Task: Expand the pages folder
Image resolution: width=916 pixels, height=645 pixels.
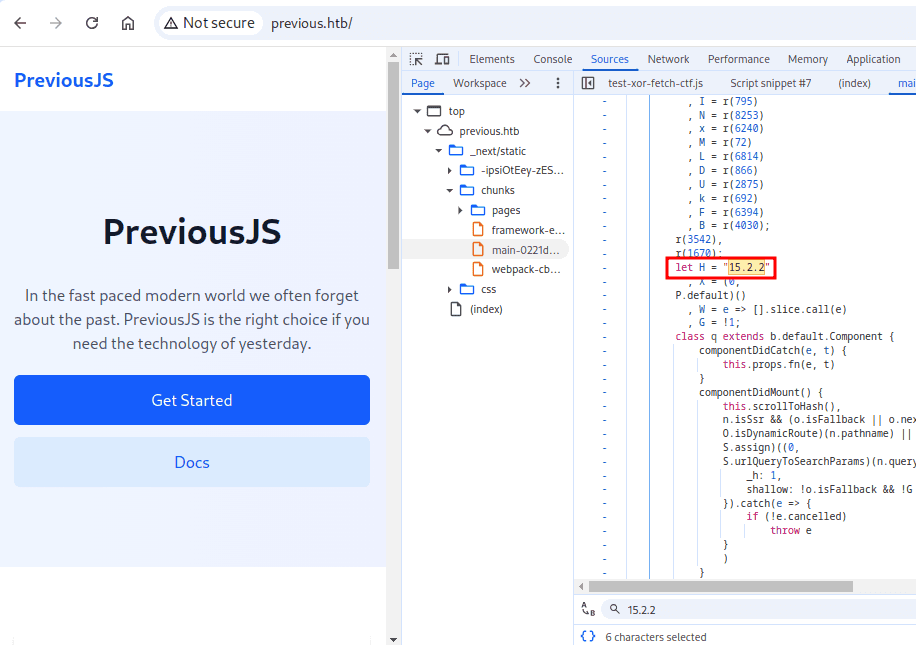Action: click(460, 210)
